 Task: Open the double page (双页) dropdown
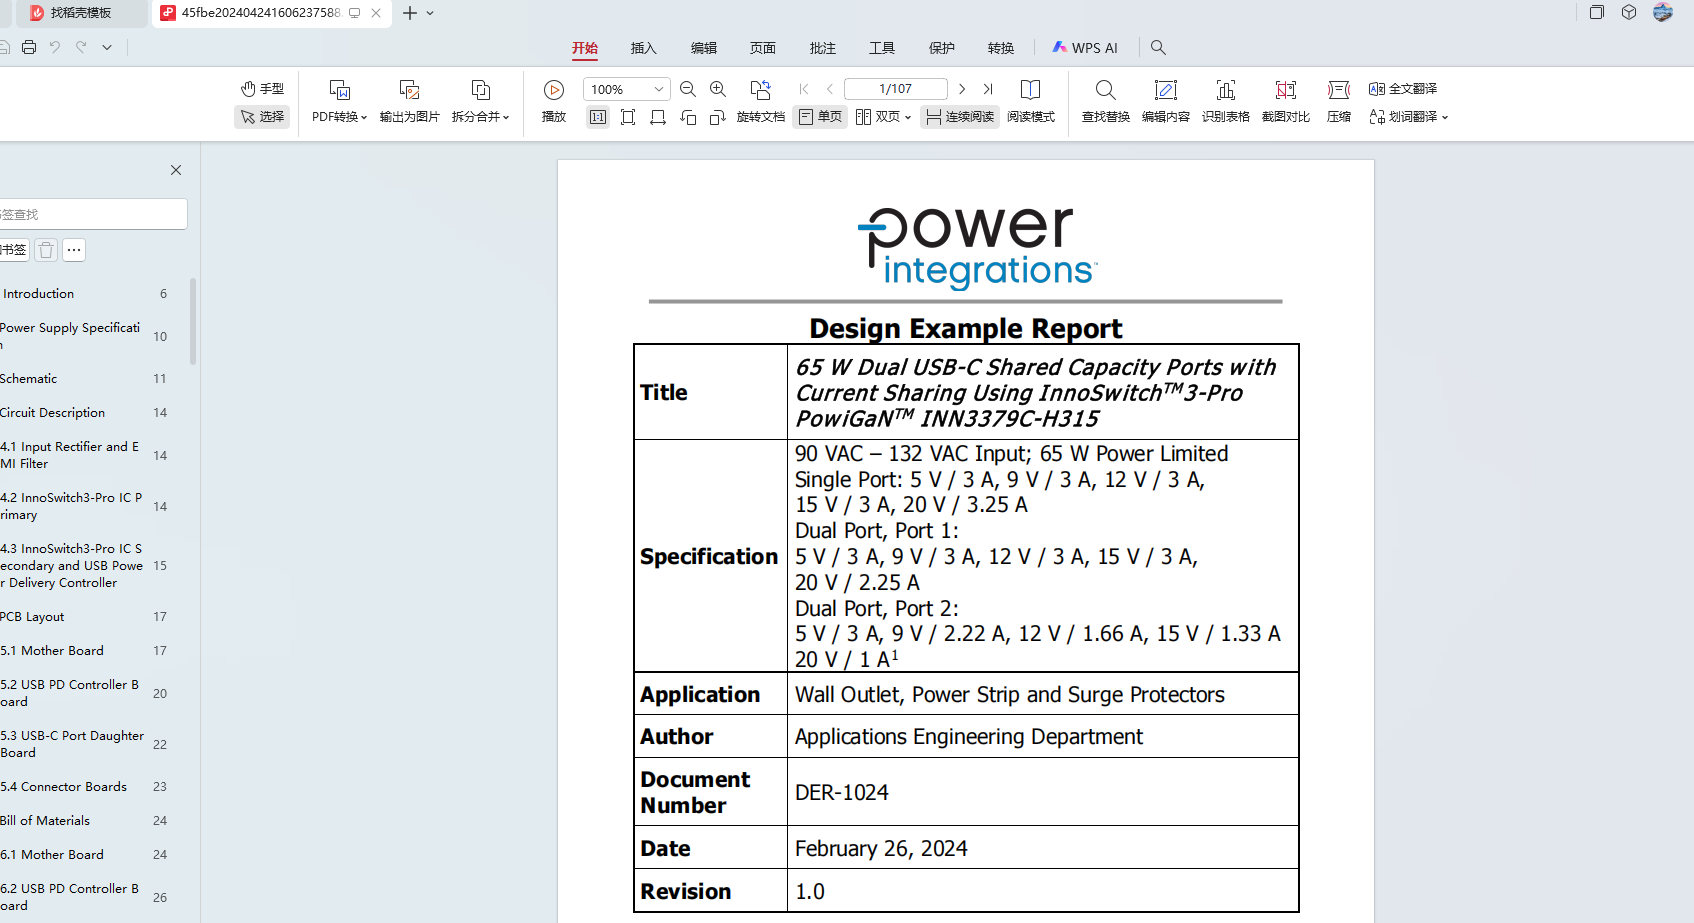[x=884, y=117]
